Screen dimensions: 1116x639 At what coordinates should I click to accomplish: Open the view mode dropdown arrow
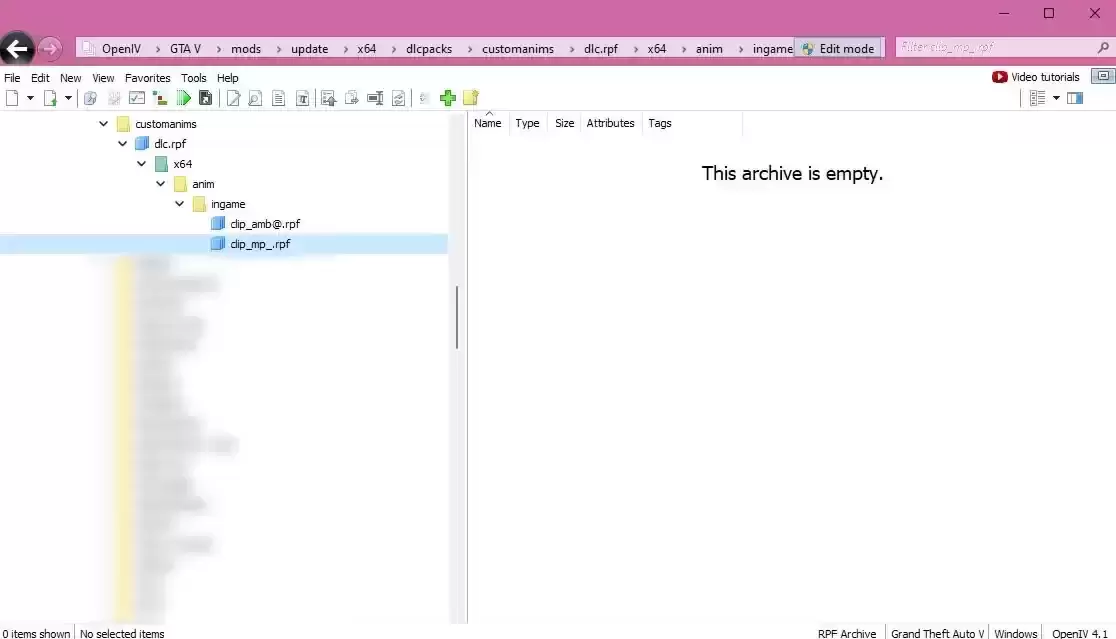point(1056,98)
